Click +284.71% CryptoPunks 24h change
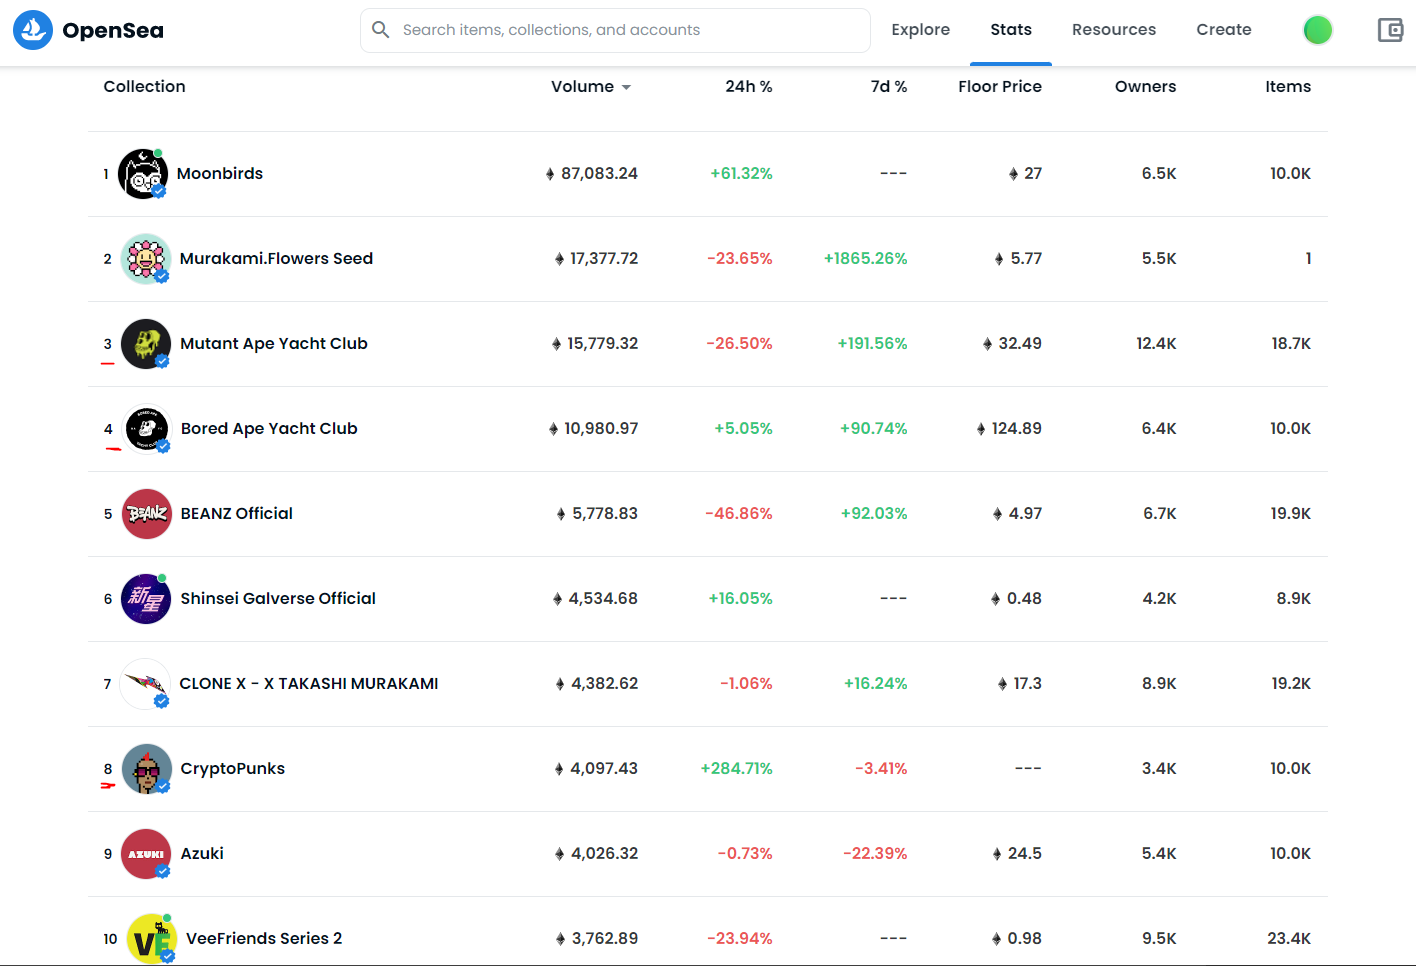This screenshot has height=966, width=1416. 737,769
